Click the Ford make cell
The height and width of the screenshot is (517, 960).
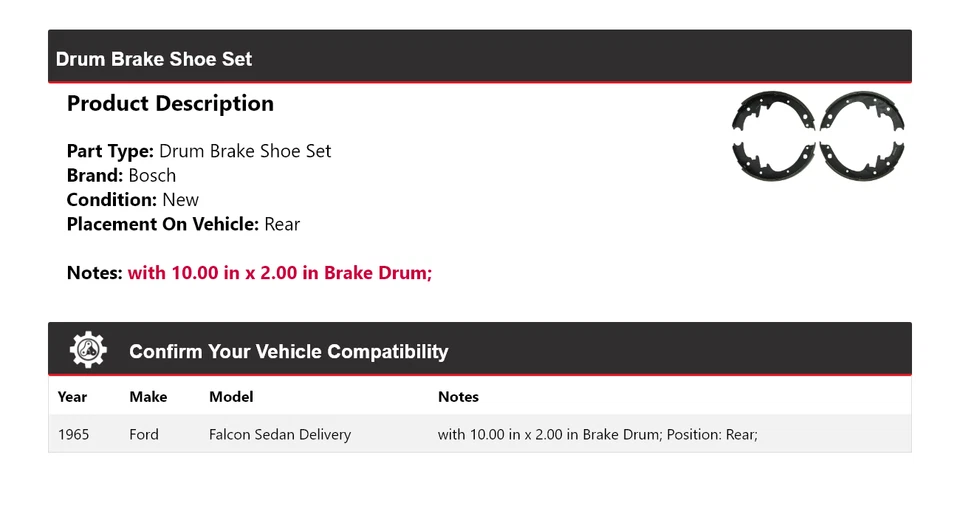[x=144, y=435]
